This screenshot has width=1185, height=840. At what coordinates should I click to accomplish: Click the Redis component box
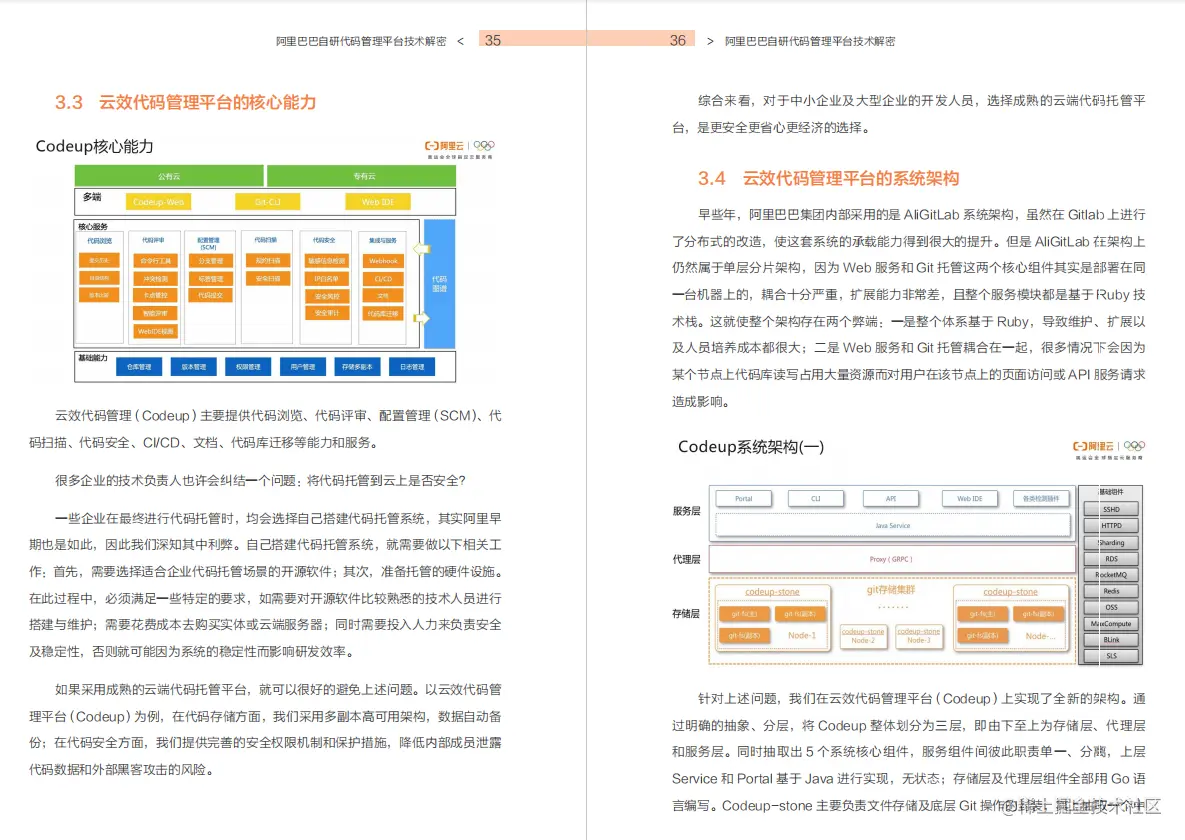pos(1111,591)
